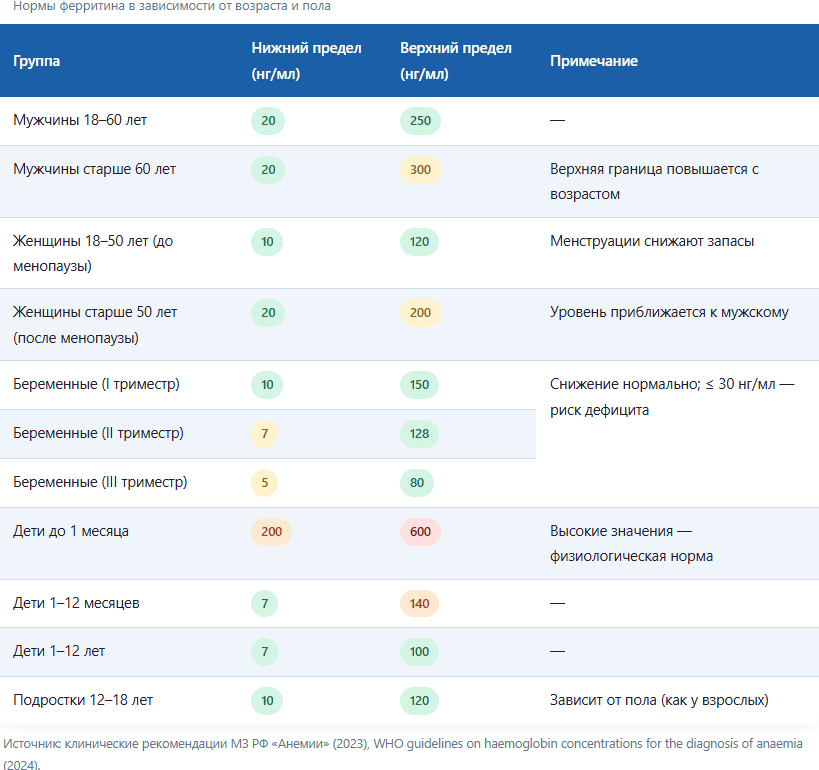This screenshot has height=770, width=819.
Task: Click the note 'Менструации снижают запасы'
Action: tap(652, 241)
